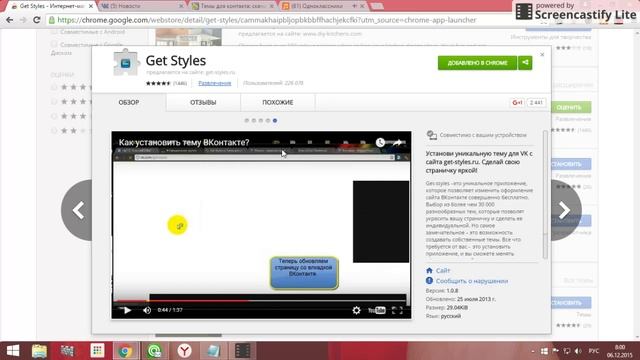Open File Explorer from taskbar
This screenshot has width=640, height=360.
pos(40,351)
